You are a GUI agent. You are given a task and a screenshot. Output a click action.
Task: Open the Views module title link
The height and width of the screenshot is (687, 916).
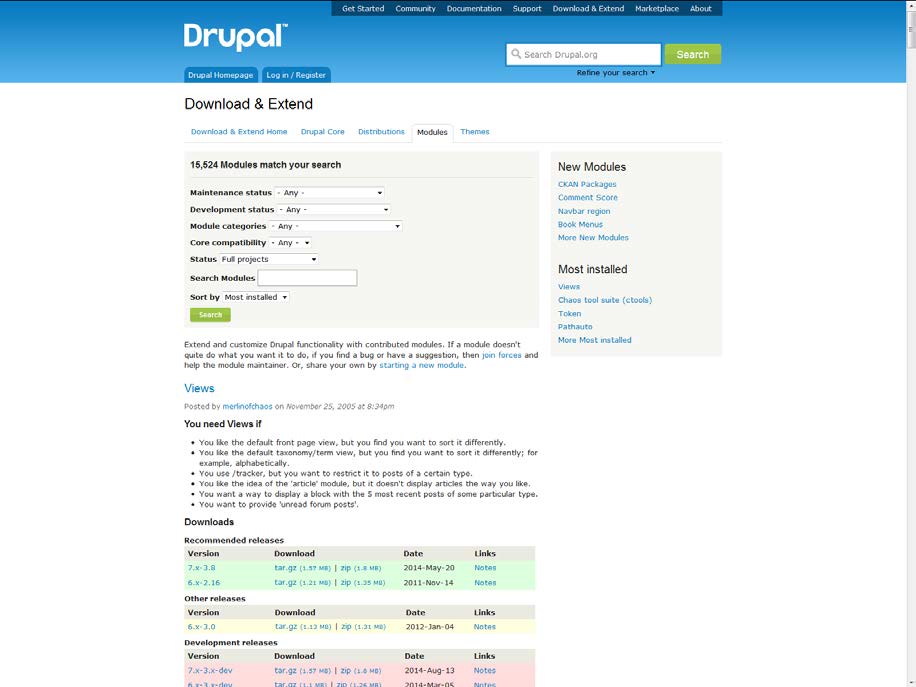(x=199, y=388)
